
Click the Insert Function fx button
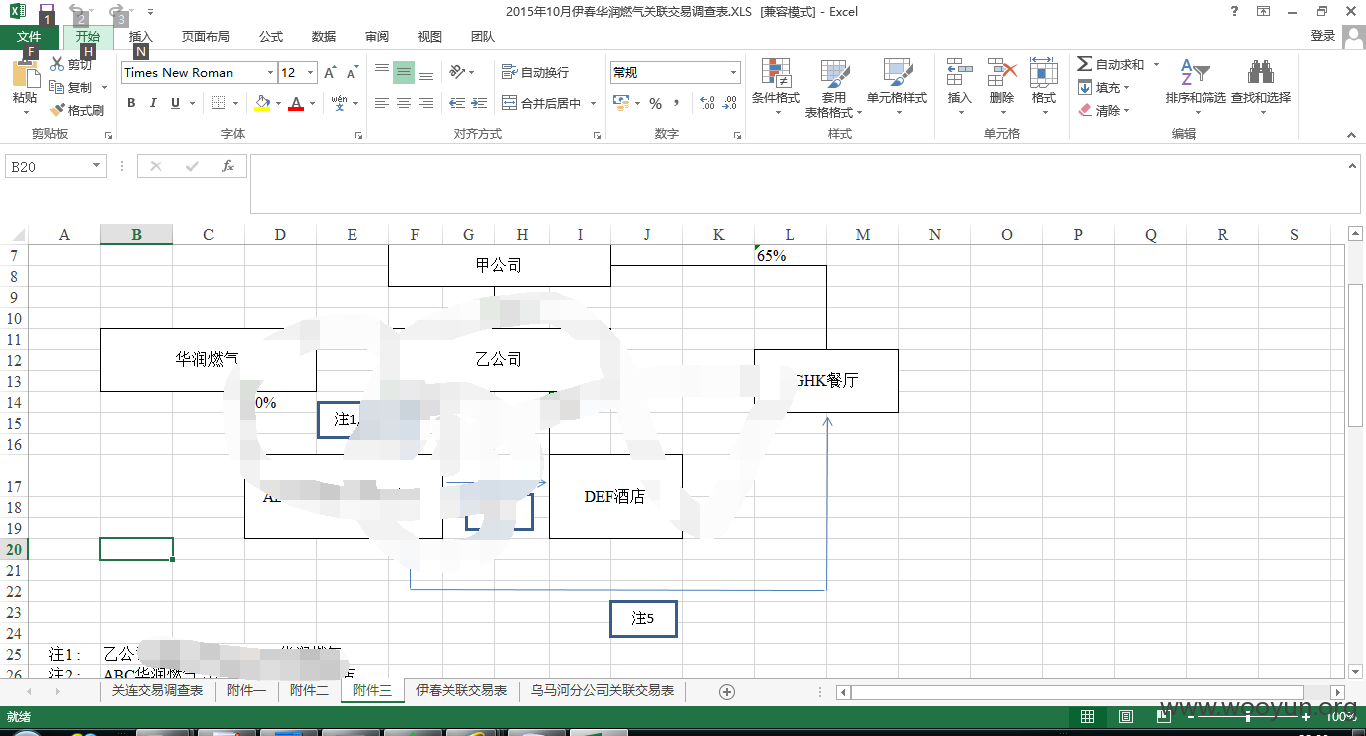(228, 166)
